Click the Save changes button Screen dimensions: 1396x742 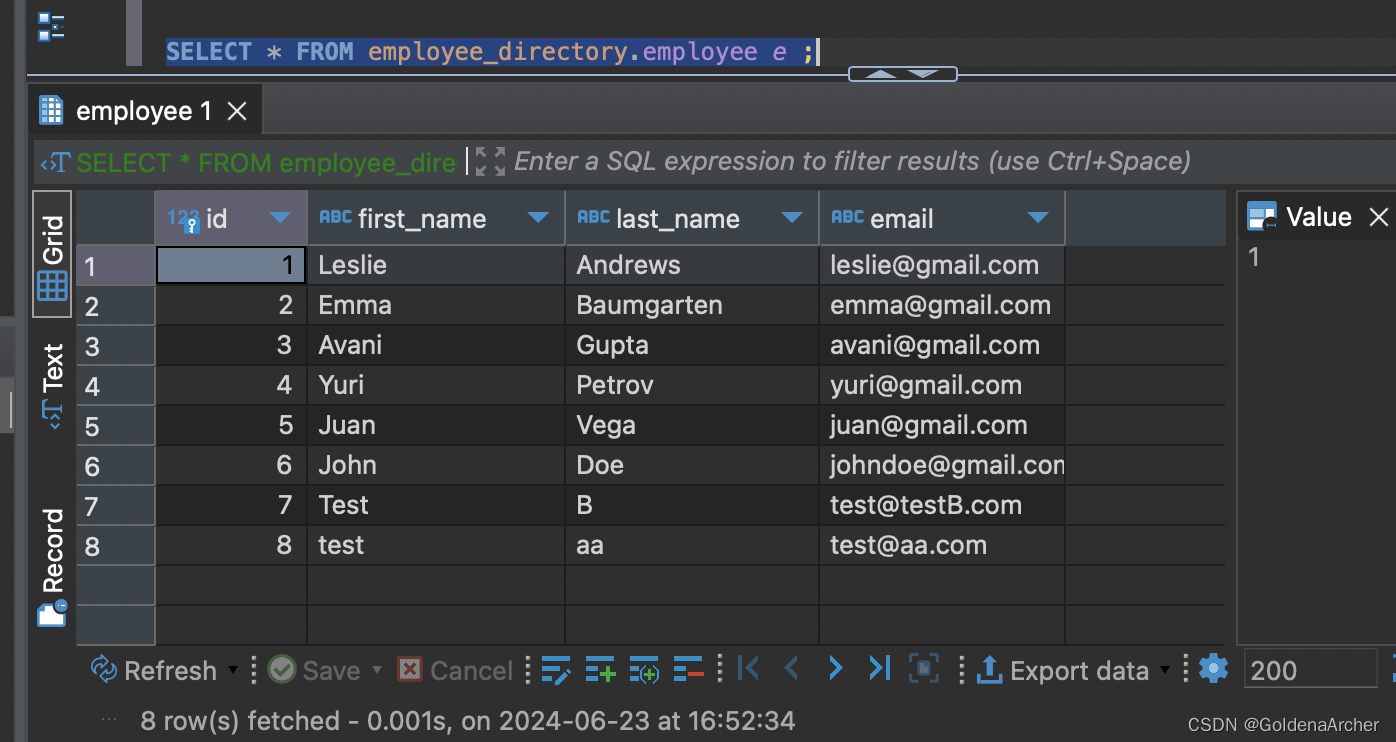(x=314, y=669)
